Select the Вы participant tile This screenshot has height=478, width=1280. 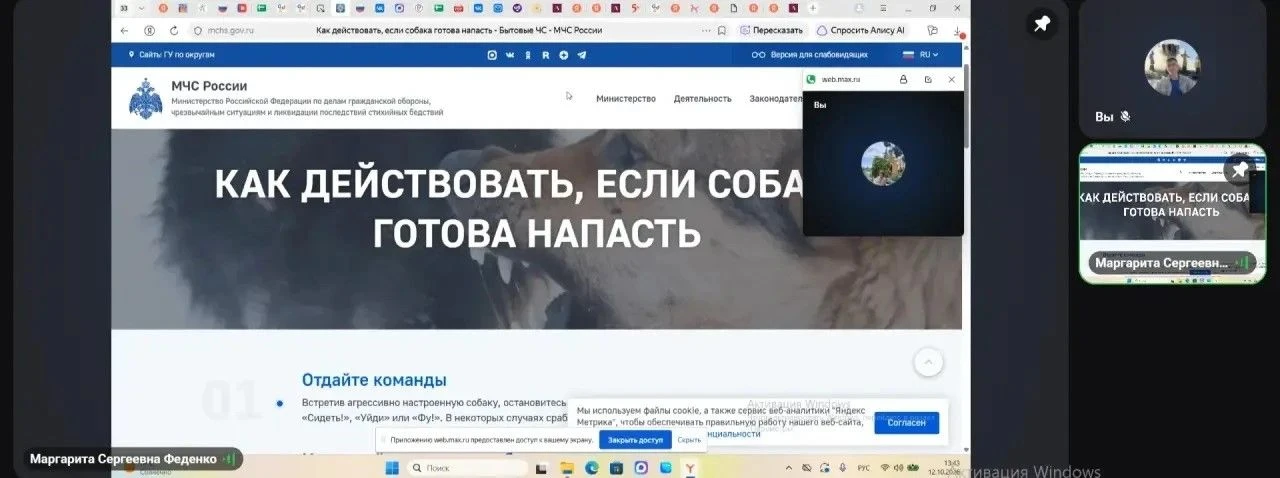(1172, 68)
